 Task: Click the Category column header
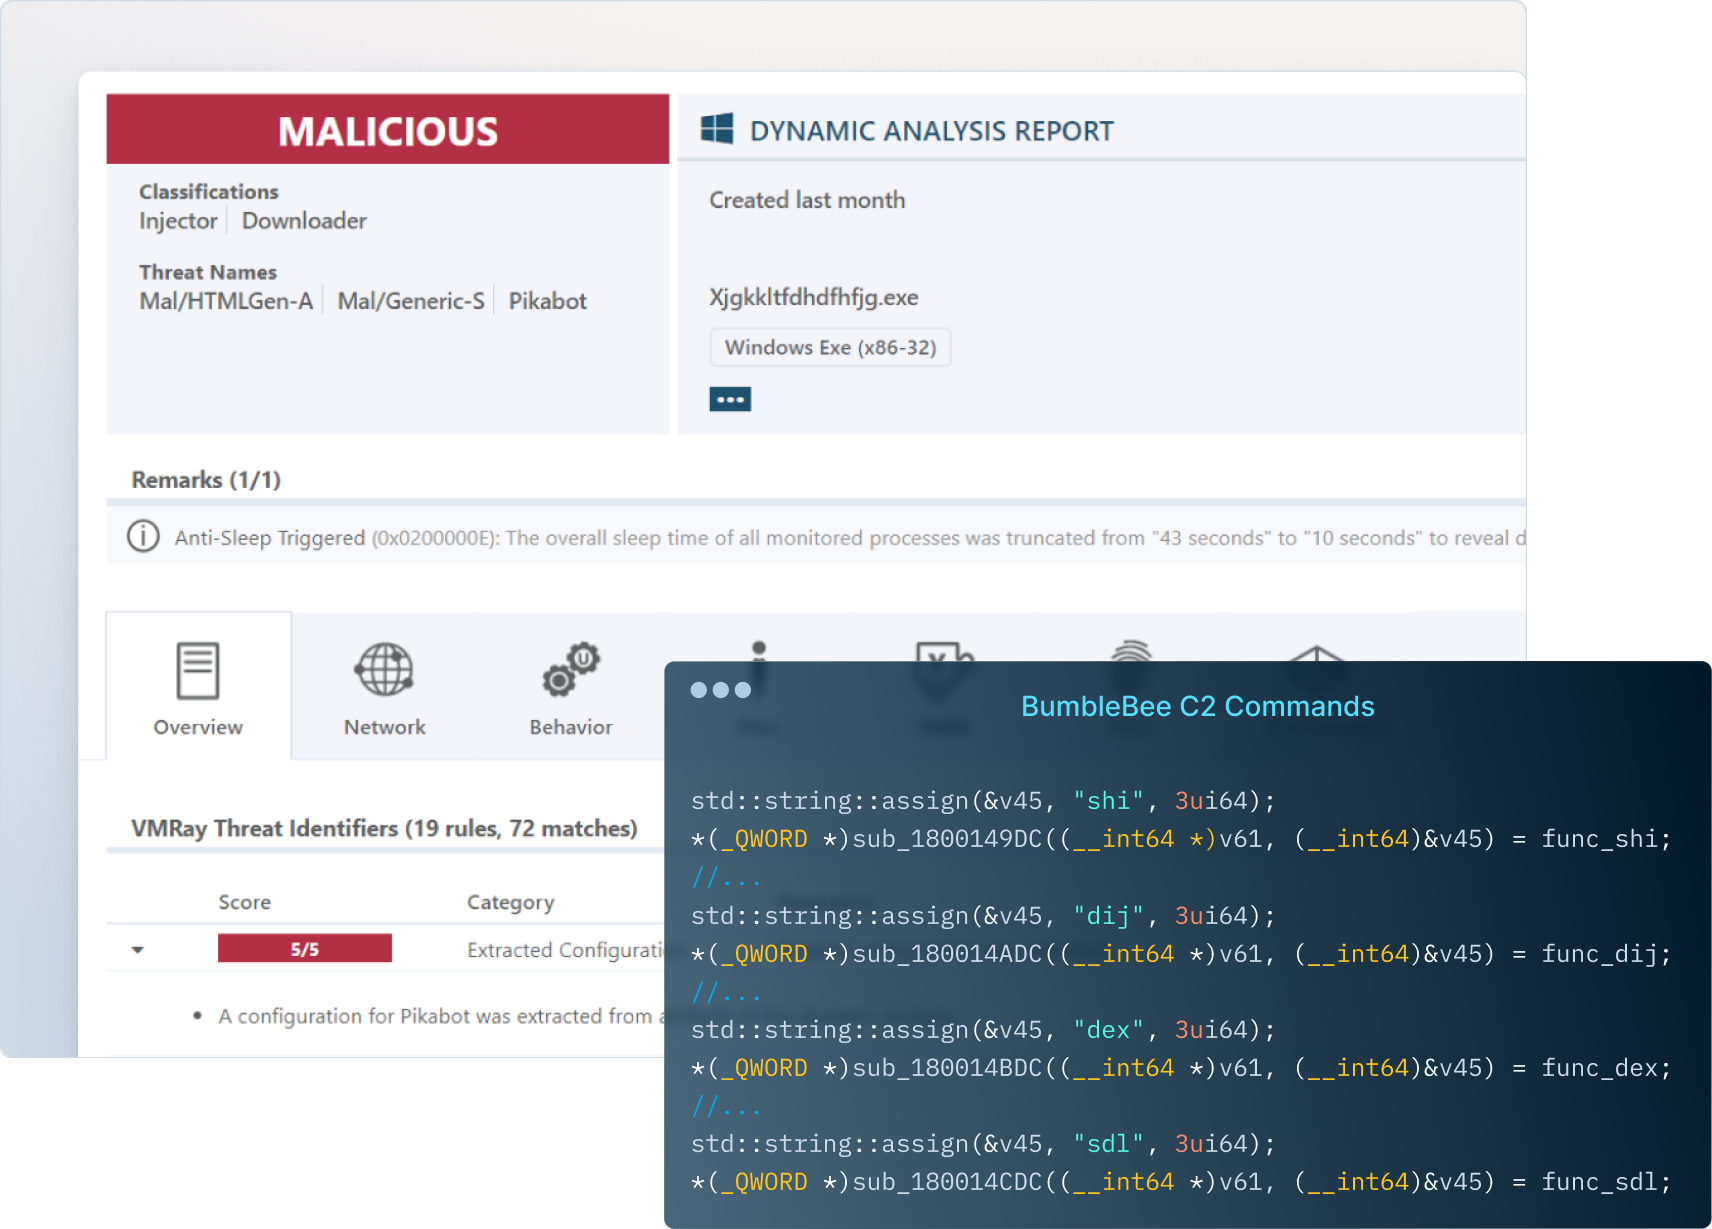[510, 902]
